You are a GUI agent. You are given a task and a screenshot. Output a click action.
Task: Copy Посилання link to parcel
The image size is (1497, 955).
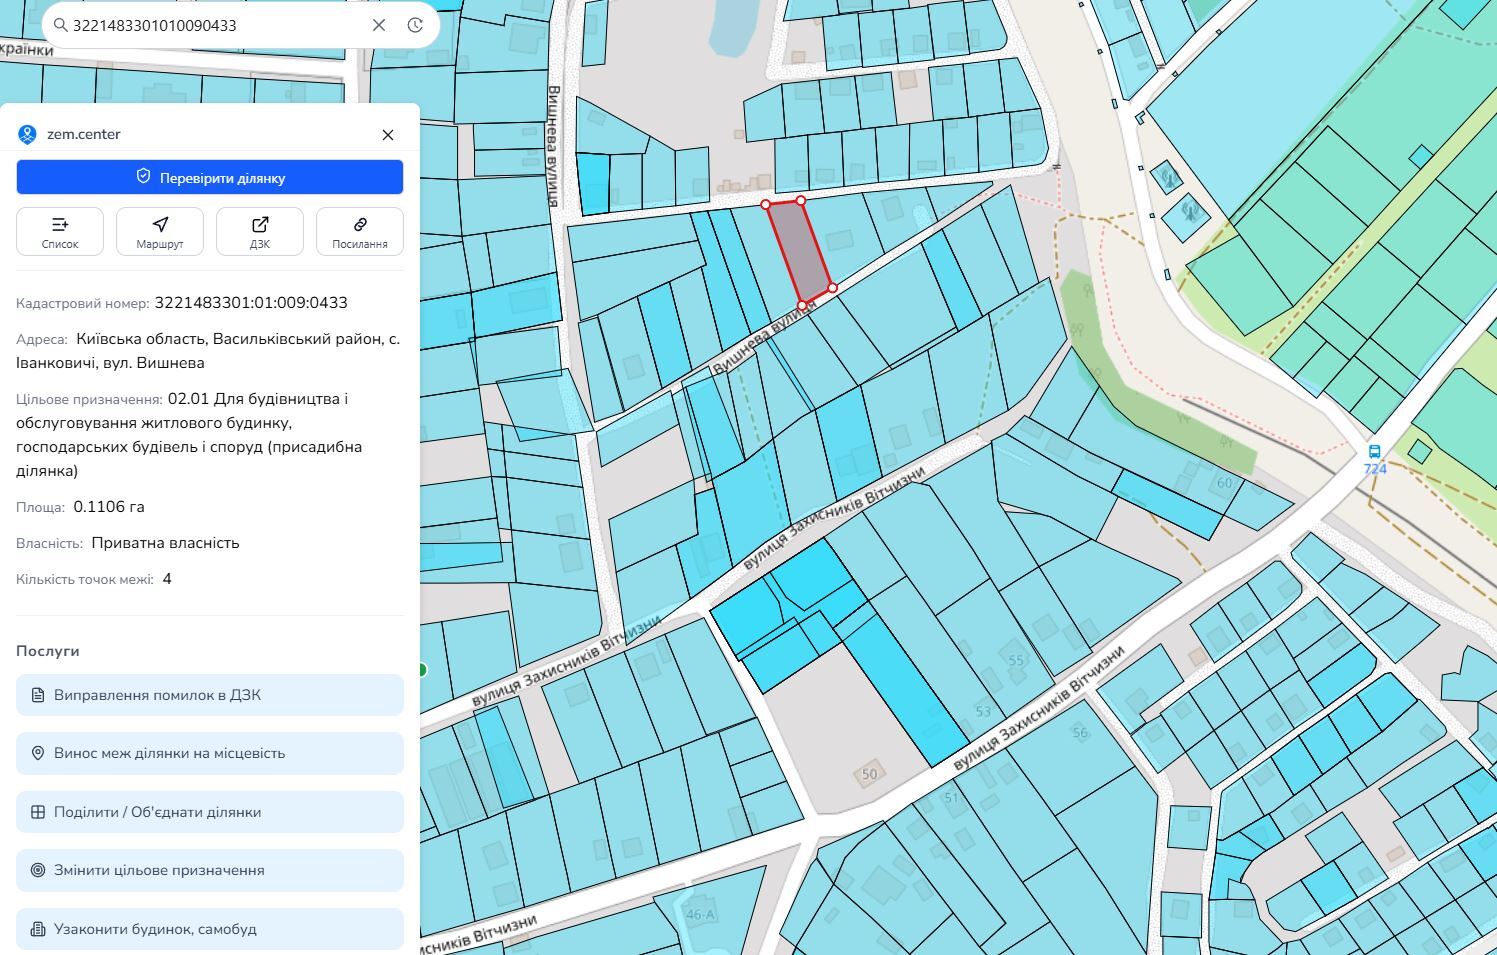tap(360, 231)
